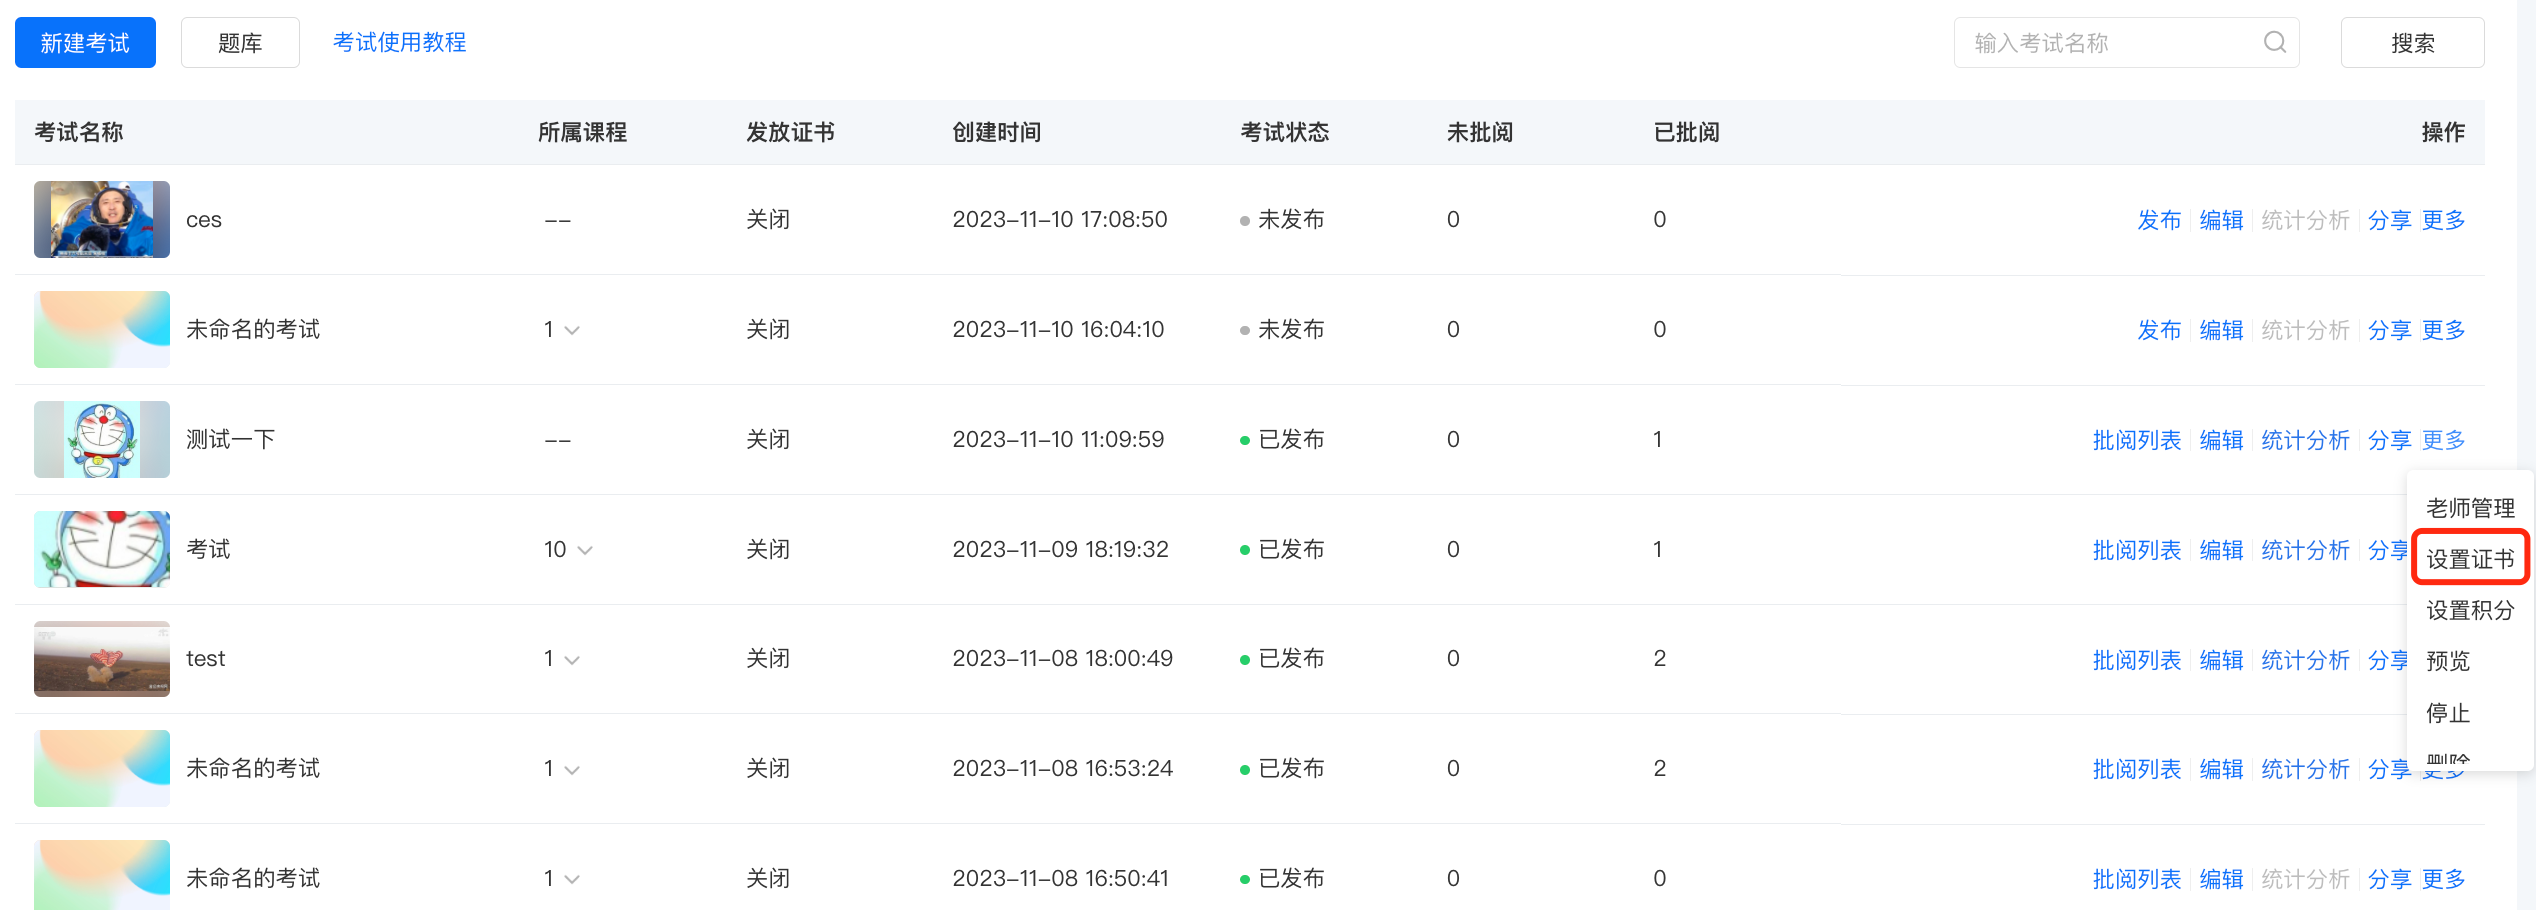Click the 搜索 button
The height and width of the screenshot is (910, 2536).
2412,43
